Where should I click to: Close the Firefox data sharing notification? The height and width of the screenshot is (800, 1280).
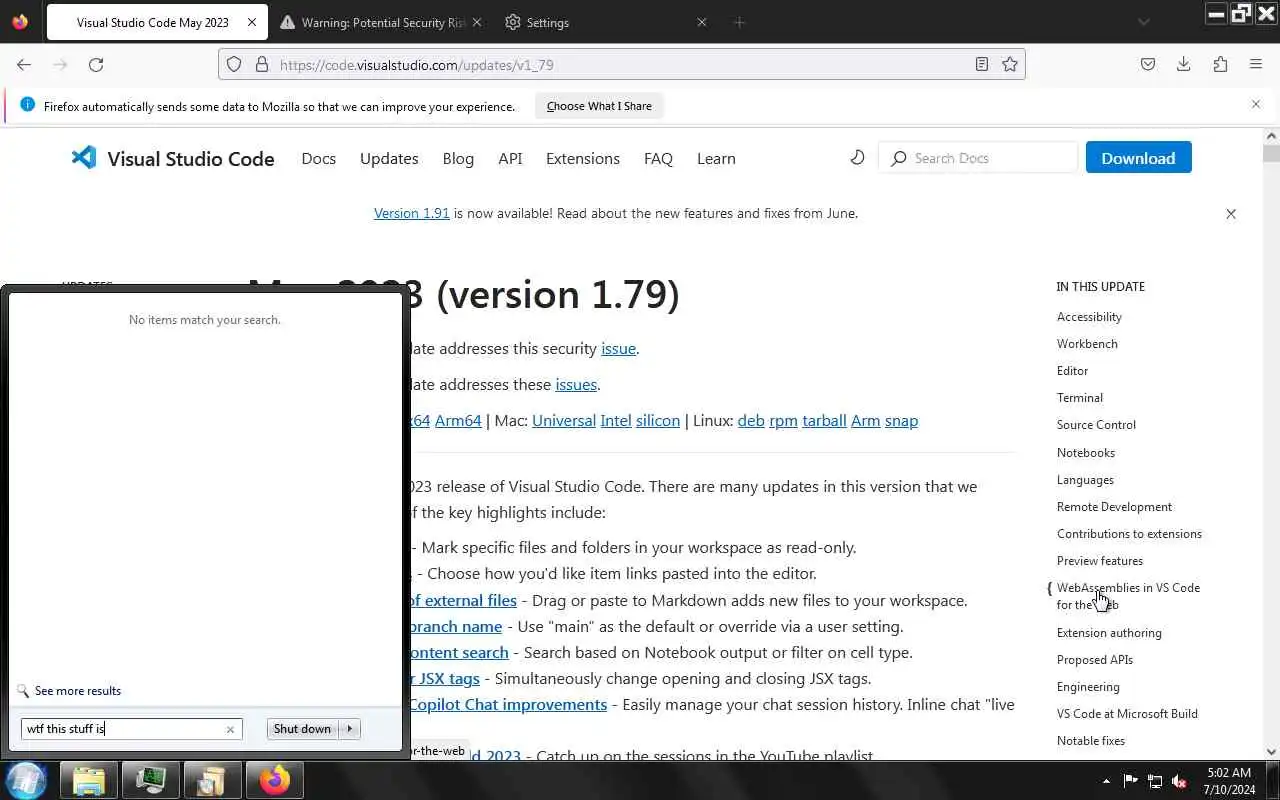point(1256,104)
